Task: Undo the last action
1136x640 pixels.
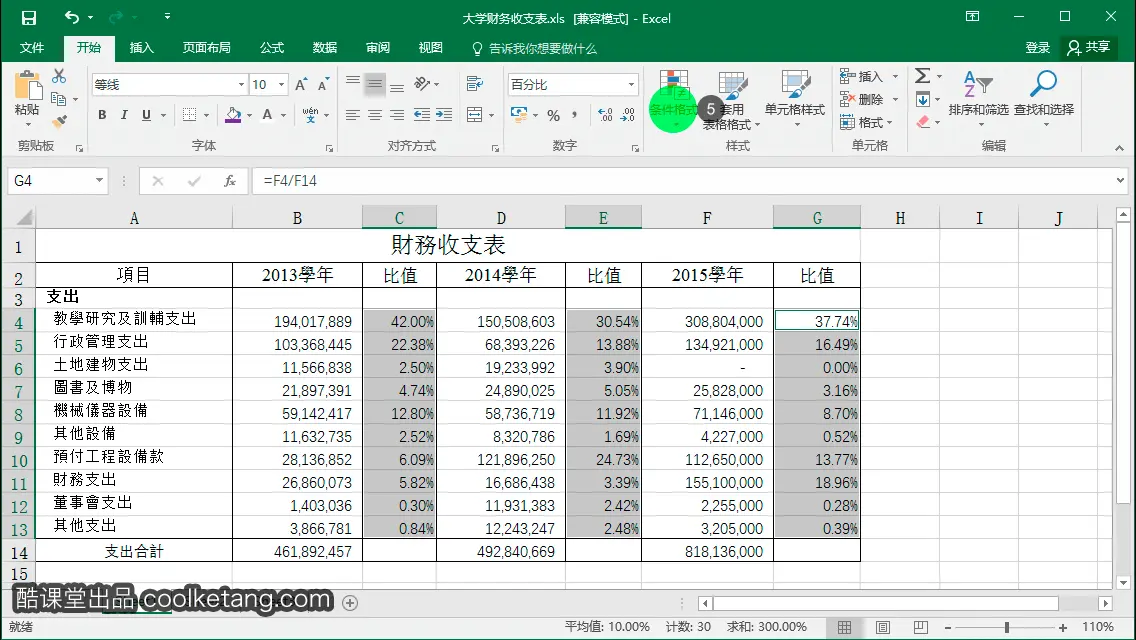Action: coord(72,17)
